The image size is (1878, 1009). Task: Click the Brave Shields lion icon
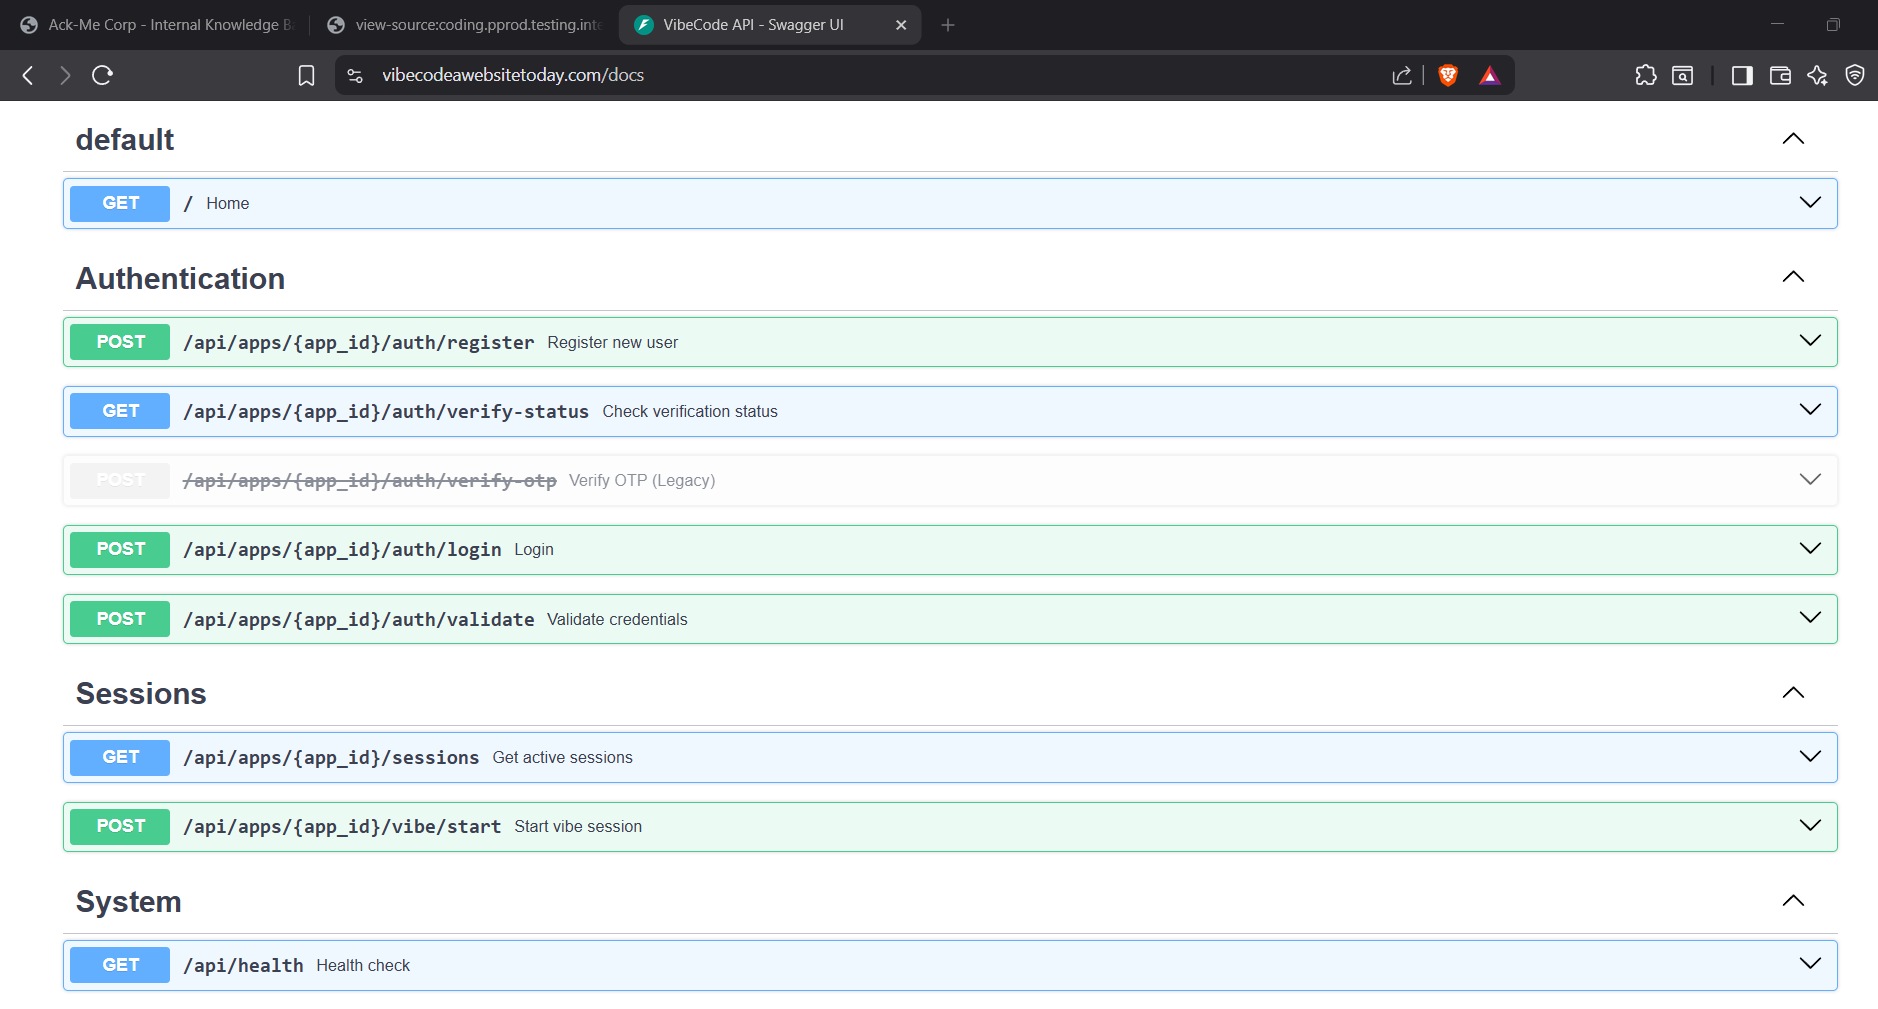click(x=1447, y=75)
